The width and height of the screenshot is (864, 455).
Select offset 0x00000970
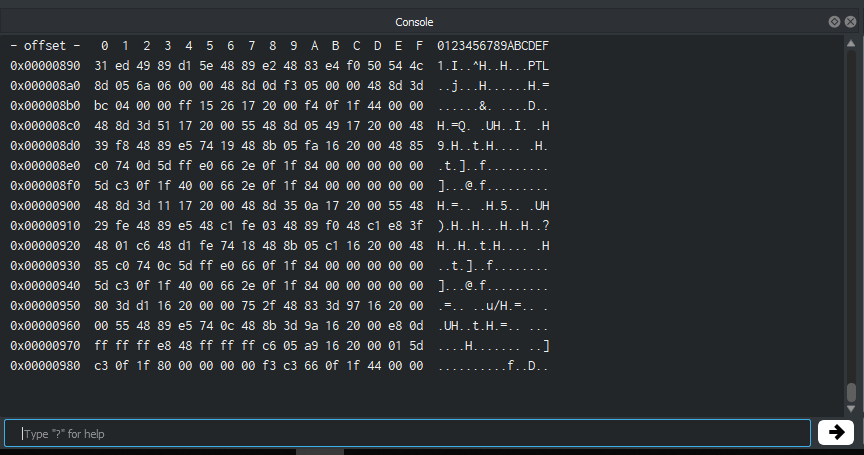(45, 346)
